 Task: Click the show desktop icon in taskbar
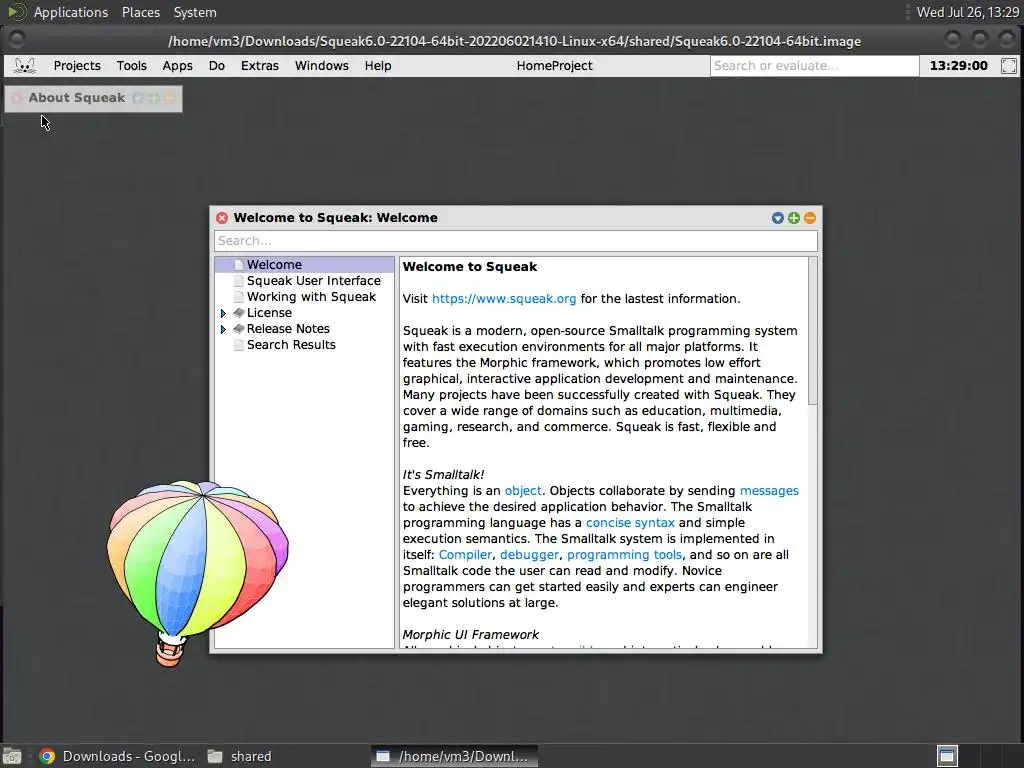pyautogui.click(x=12, y=756)
